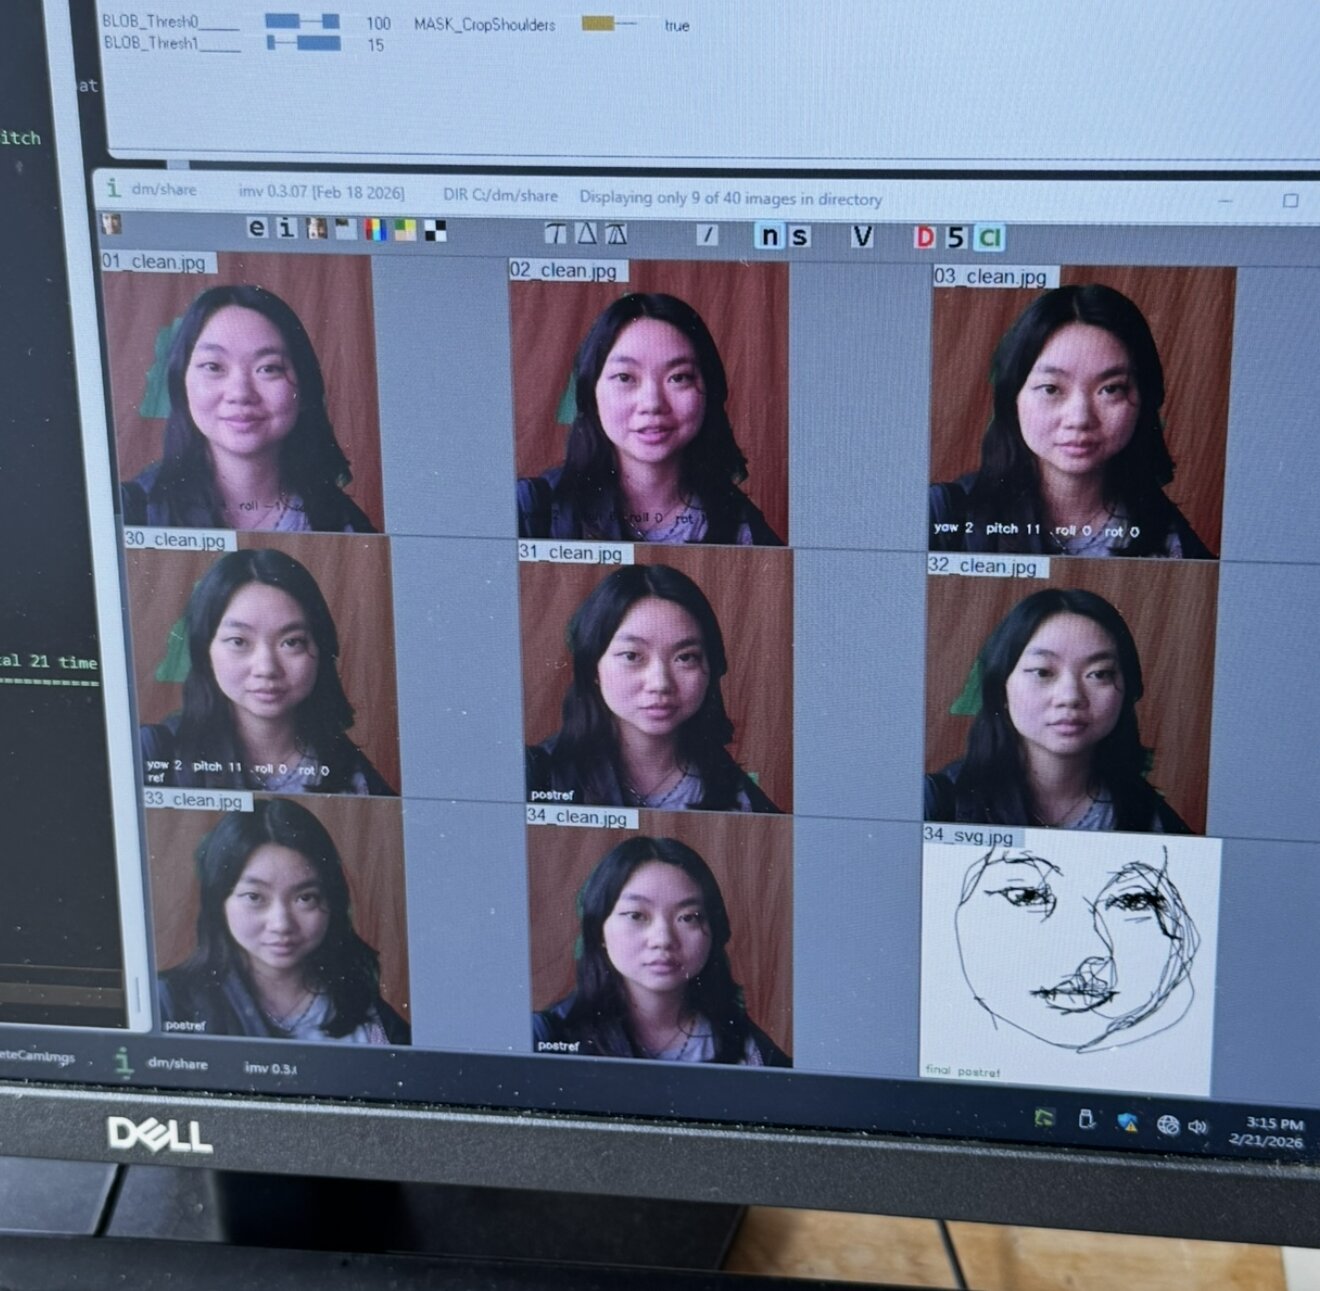Toggle the MASK_CropShoulders switch

[609, 23]
